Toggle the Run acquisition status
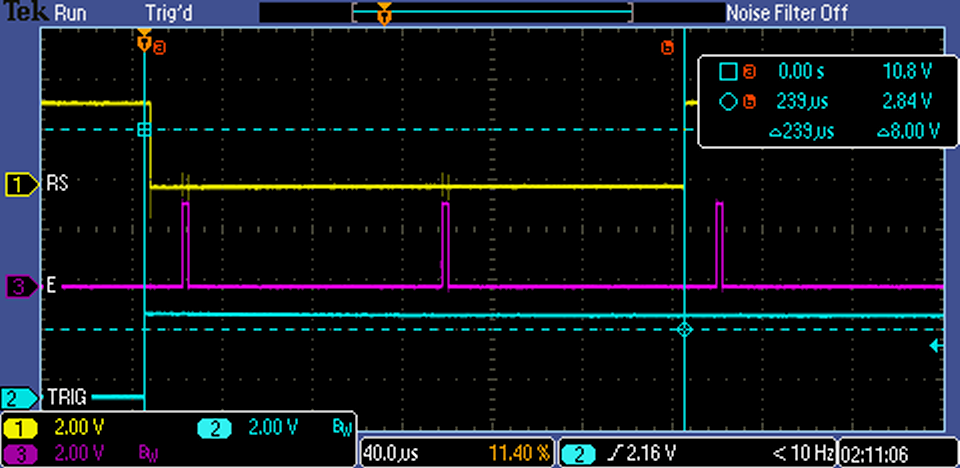The image size is (960, 468). 70,13
